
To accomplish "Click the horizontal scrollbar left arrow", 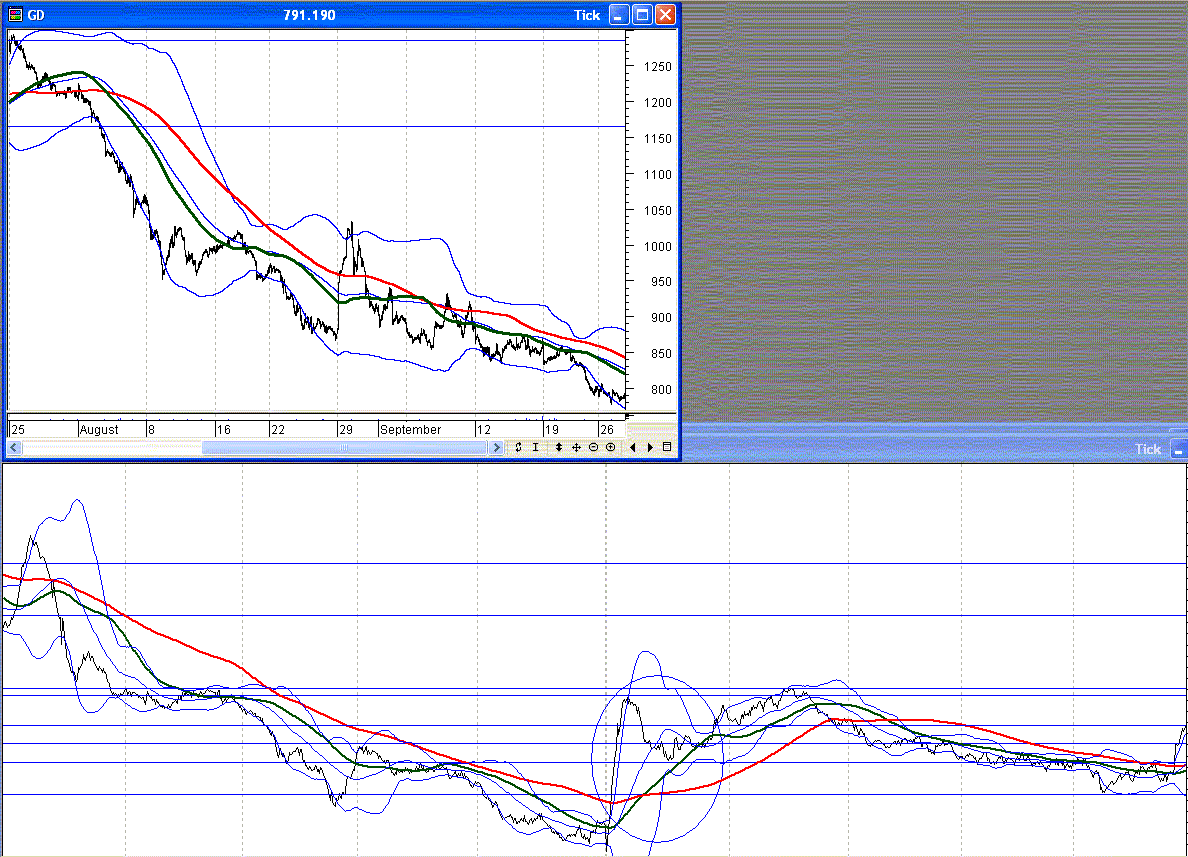I will pyautogui.click(x=14, y=448).
